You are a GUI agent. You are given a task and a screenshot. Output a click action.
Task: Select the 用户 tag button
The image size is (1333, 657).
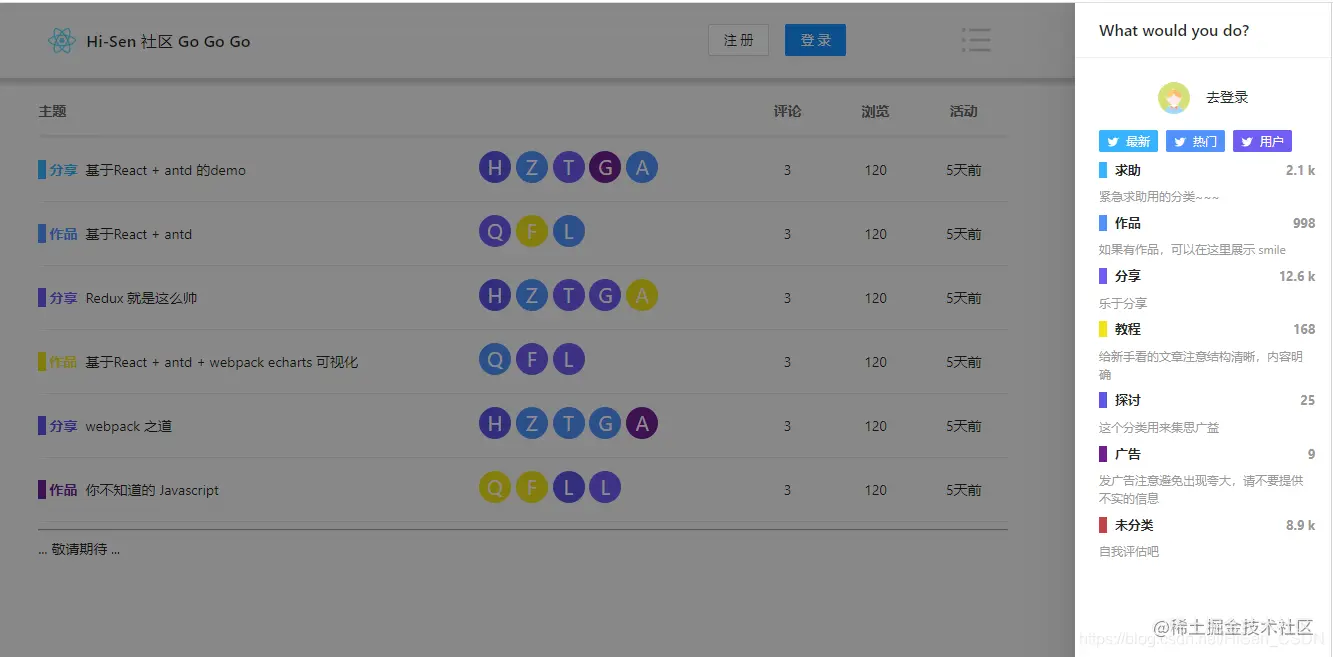pos(1262,141)
